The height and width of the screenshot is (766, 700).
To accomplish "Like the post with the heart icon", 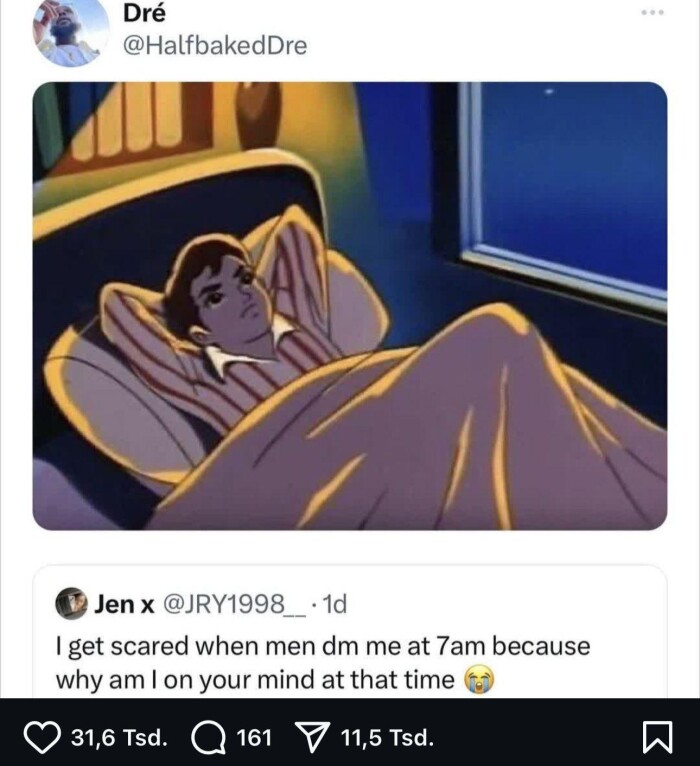I will coord(42,738).
